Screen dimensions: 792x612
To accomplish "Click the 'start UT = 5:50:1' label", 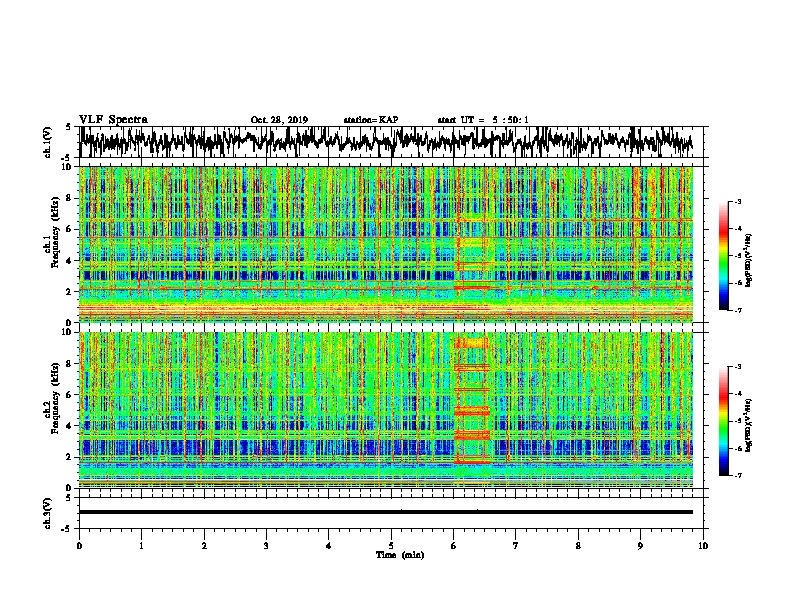I will point(483,120).
